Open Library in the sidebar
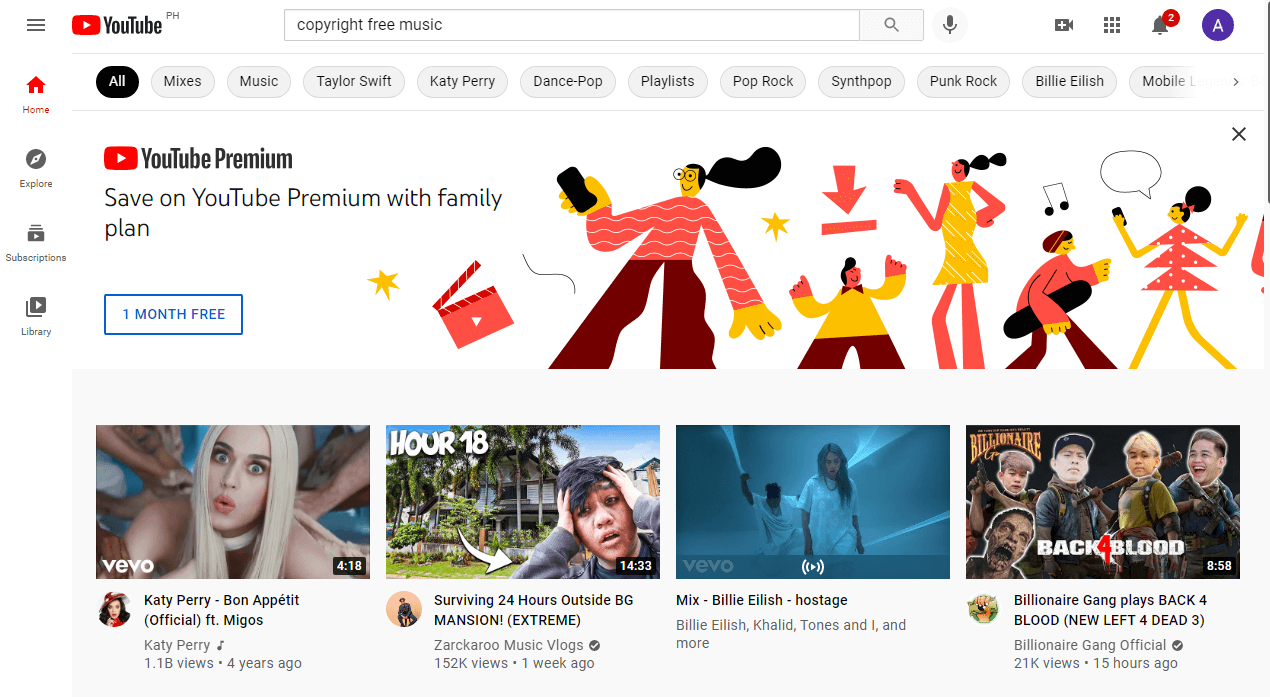1270x697 pixels. [36, 315]
